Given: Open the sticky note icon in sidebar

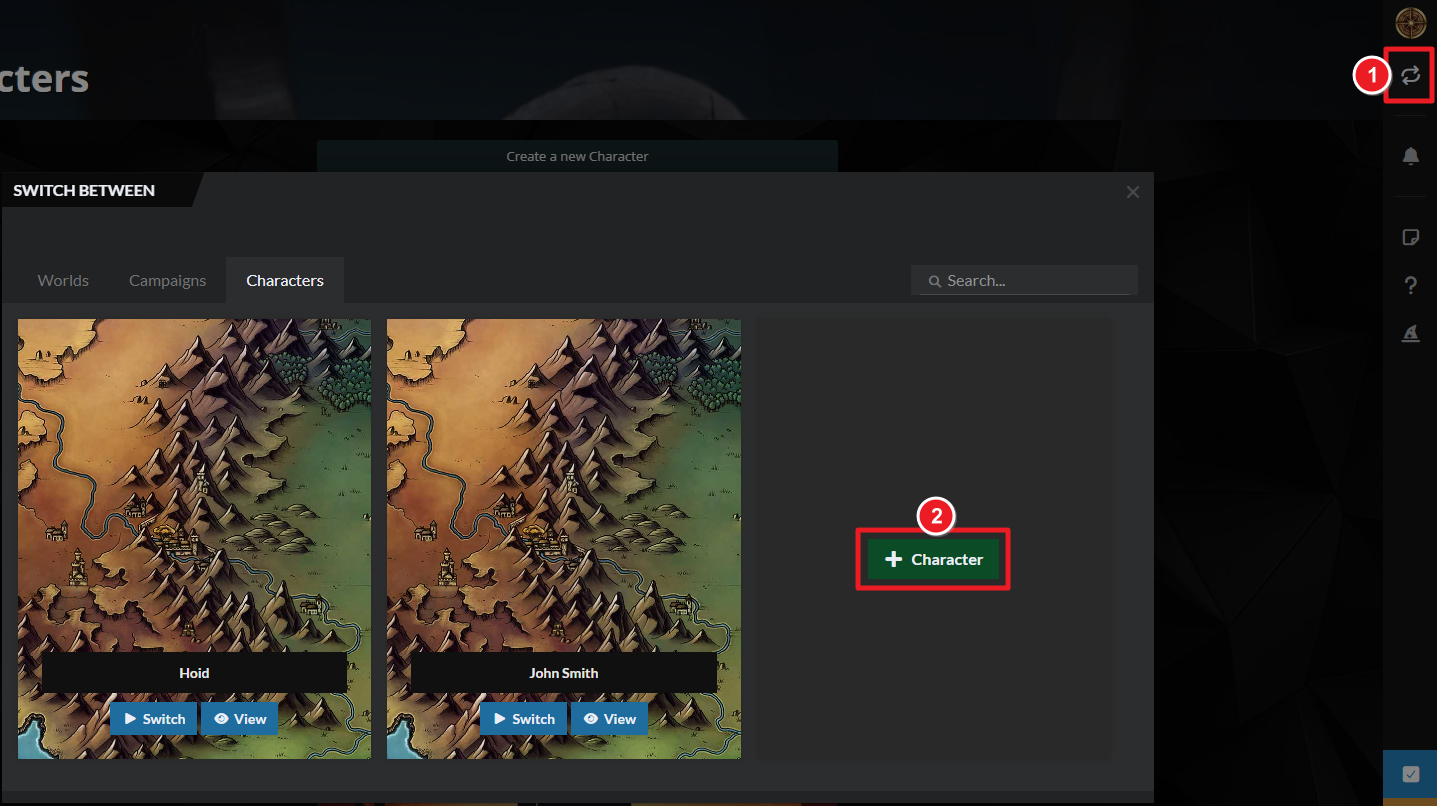Looking at the screenshot, I should (1410, 237).
